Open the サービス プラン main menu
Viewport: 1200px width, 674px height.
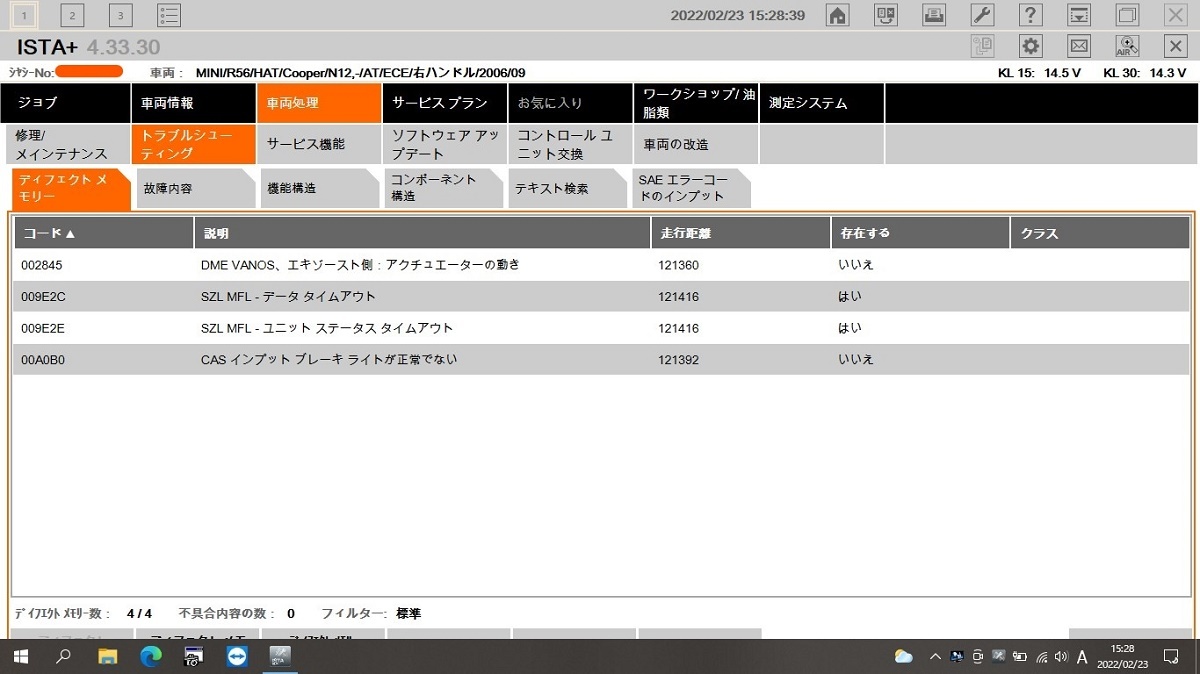445,103
